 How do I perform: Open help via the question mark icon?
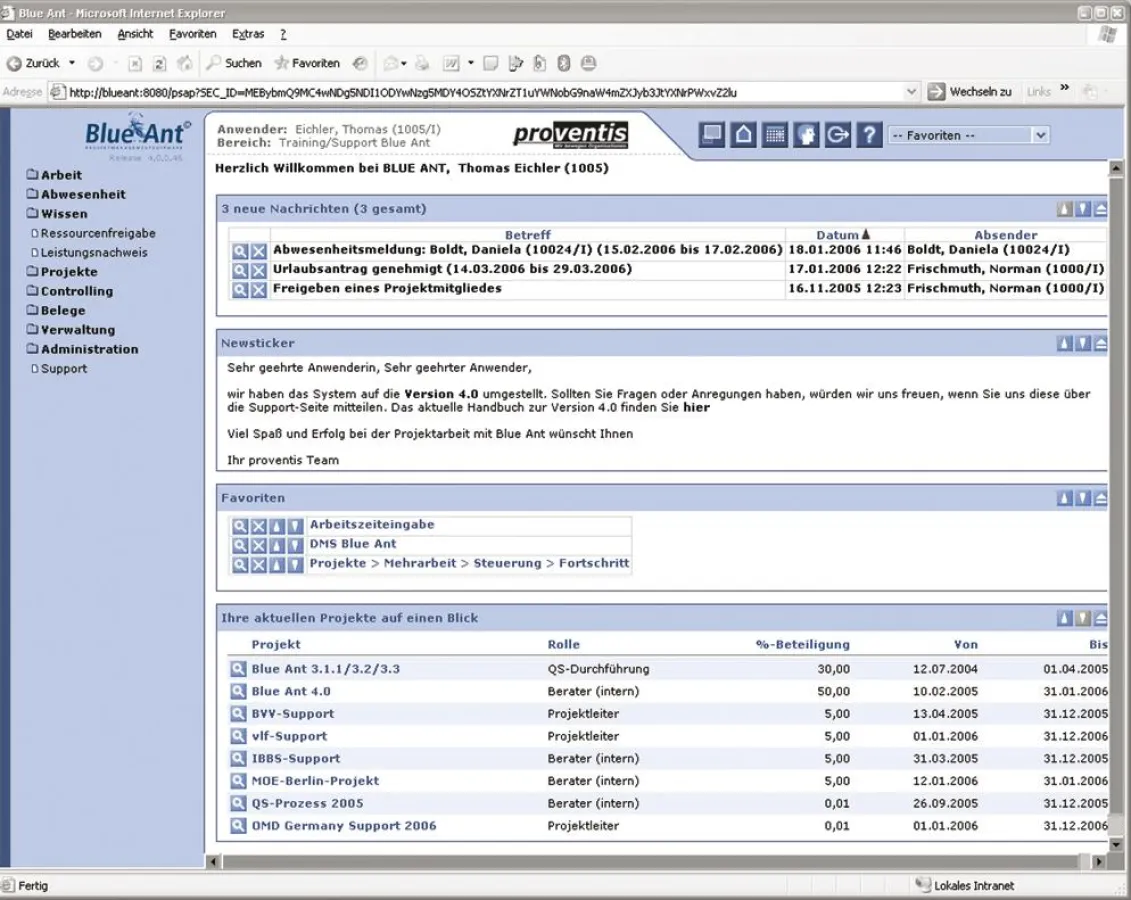[869, 135]
